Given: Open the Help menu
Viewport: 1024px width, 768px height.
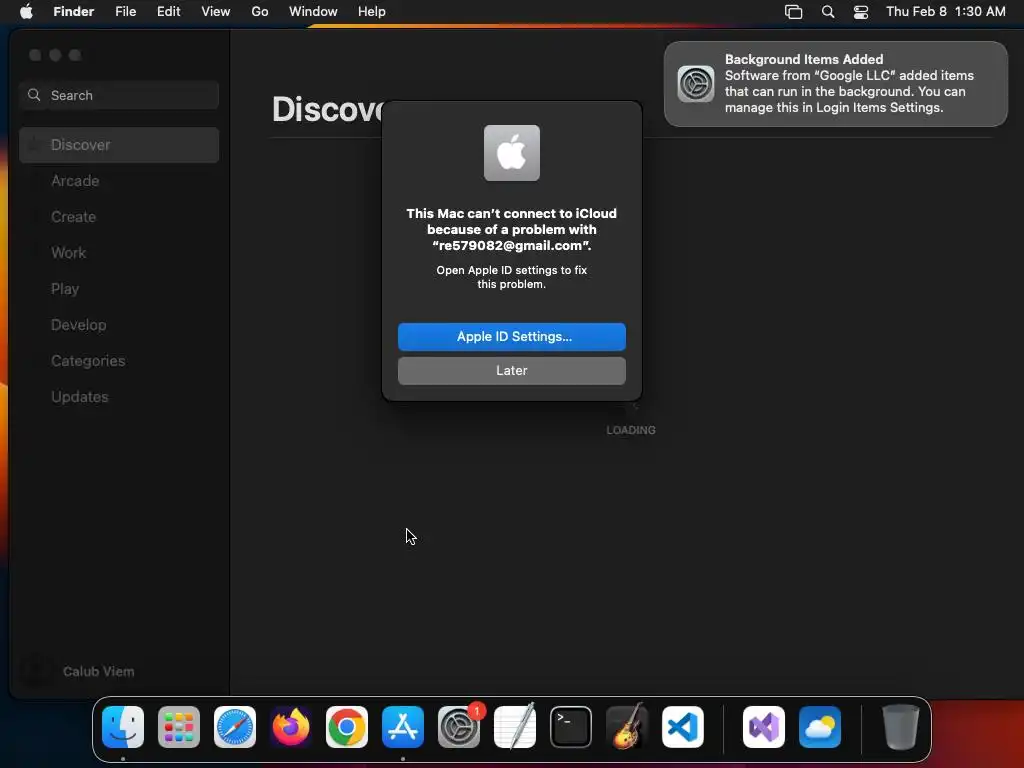Looking at the screenshot, I should click(x=372, y=12).
